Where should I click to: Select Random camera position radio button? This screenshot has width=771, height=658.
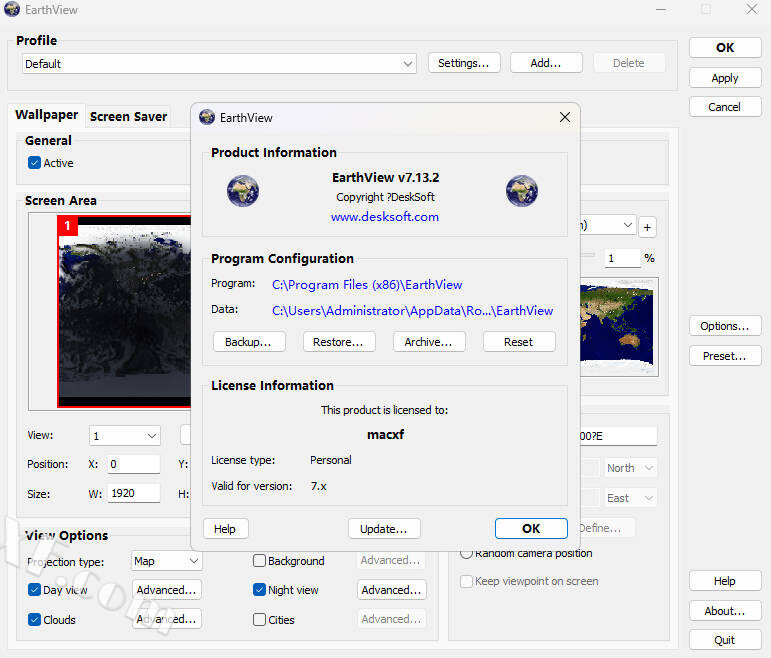coord(466,554)
